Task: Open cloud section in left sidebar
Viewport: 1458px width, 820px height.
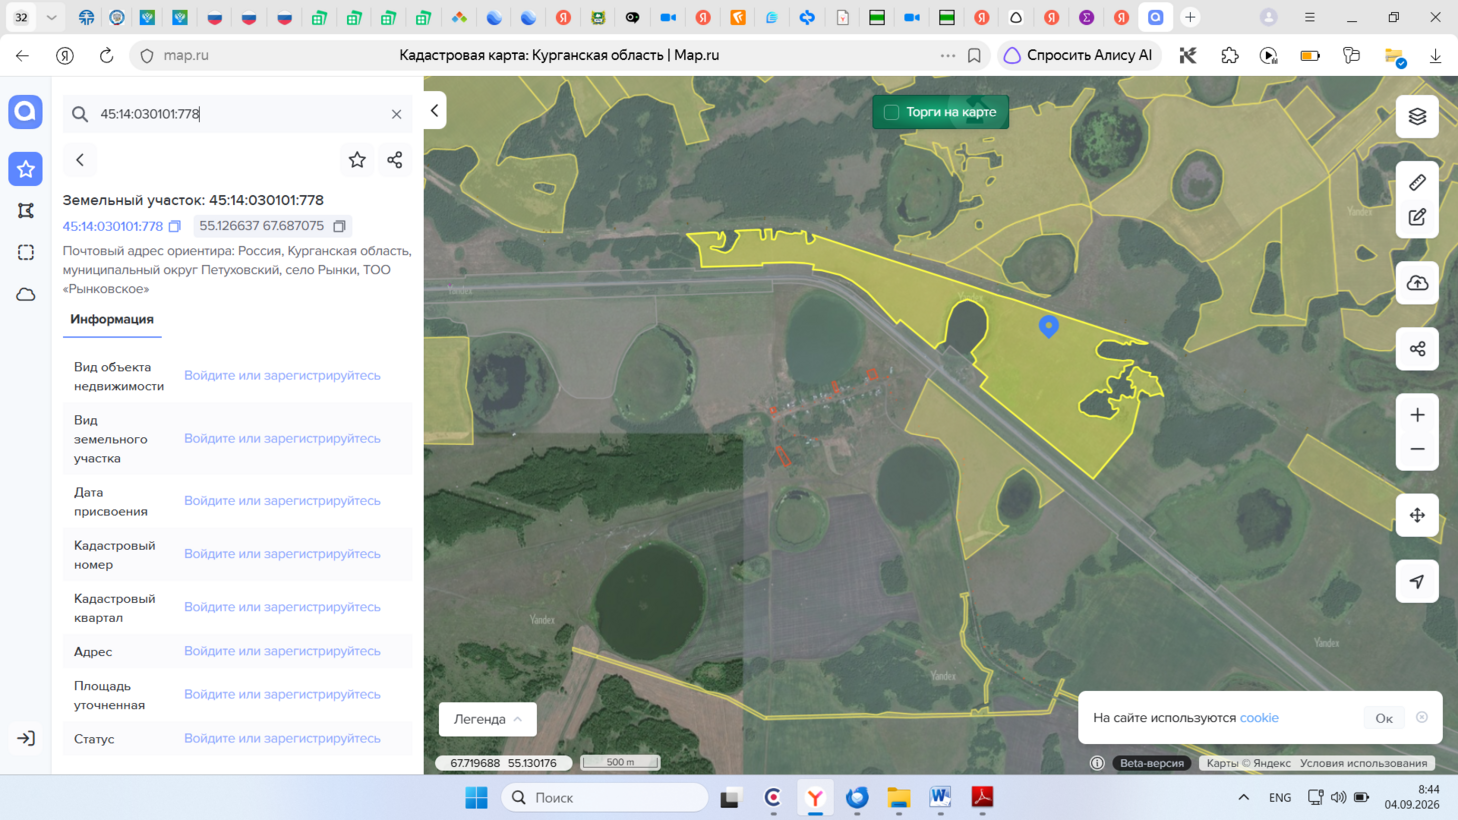Action: (26, 295)
